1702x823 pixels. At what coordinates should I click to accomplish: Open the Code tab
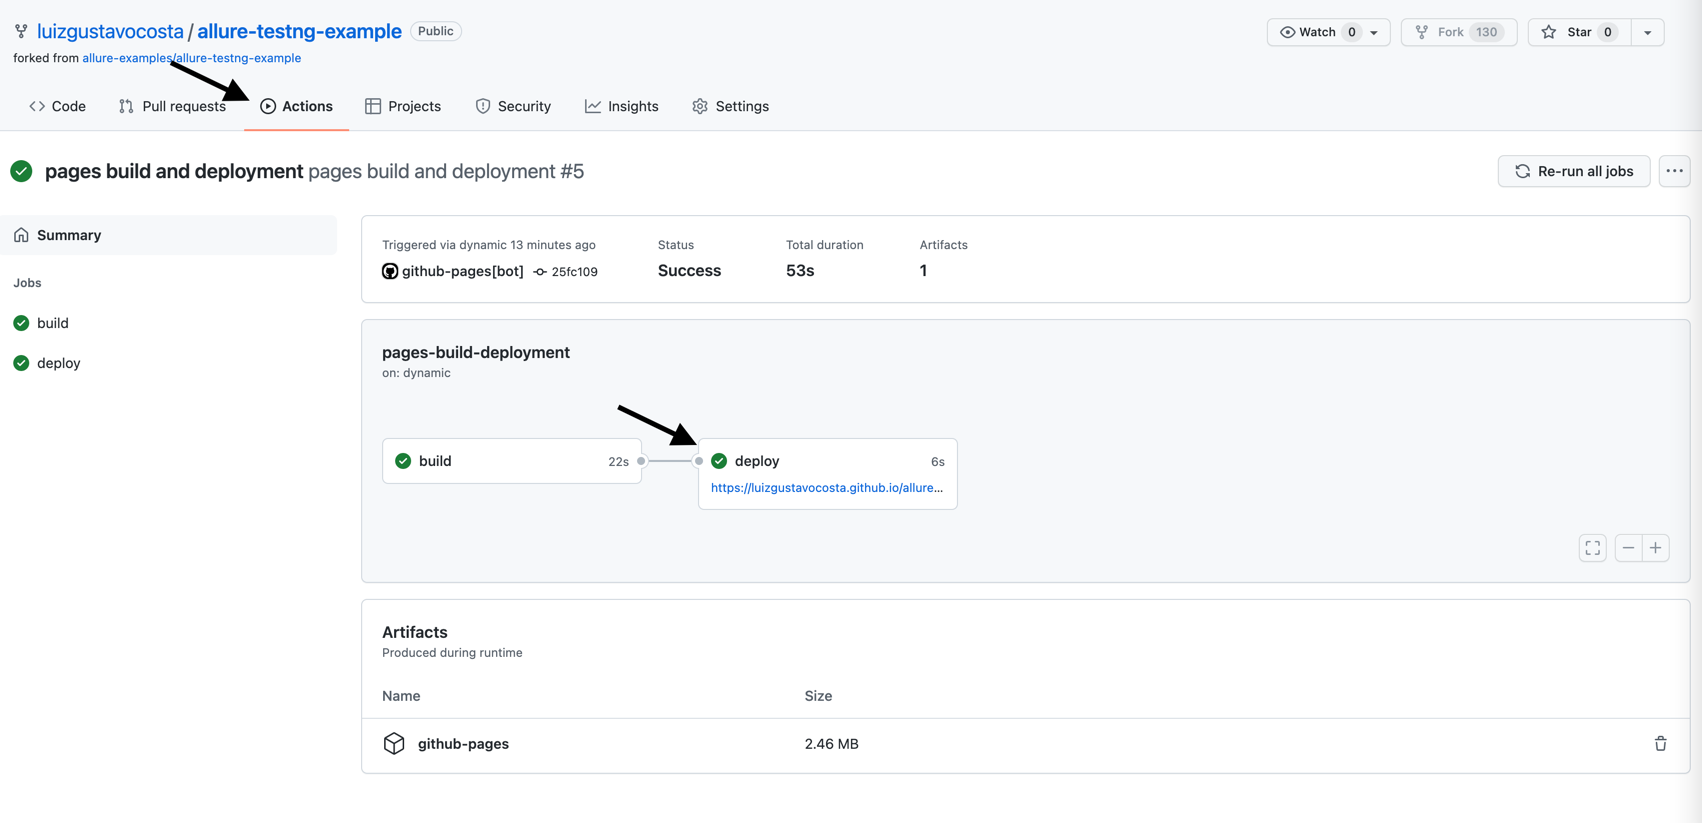click(x=57, y=106)
